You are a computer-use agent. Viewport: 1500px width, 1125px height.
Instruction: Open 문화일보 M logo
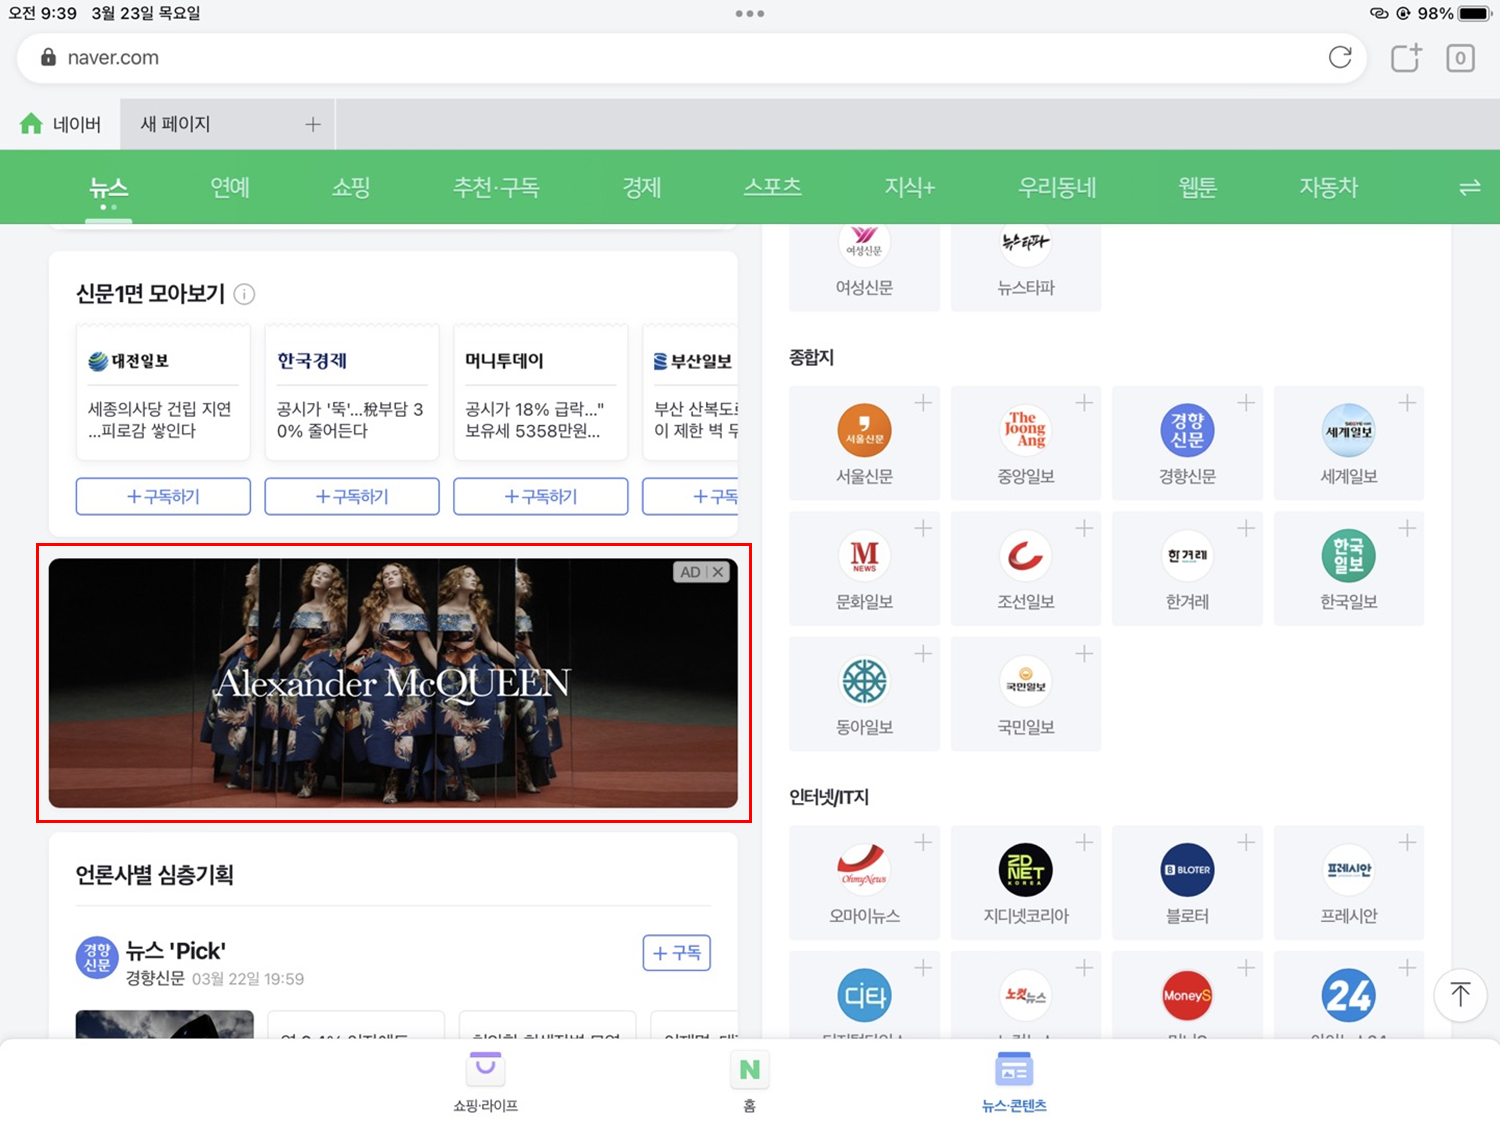(864, 556)
